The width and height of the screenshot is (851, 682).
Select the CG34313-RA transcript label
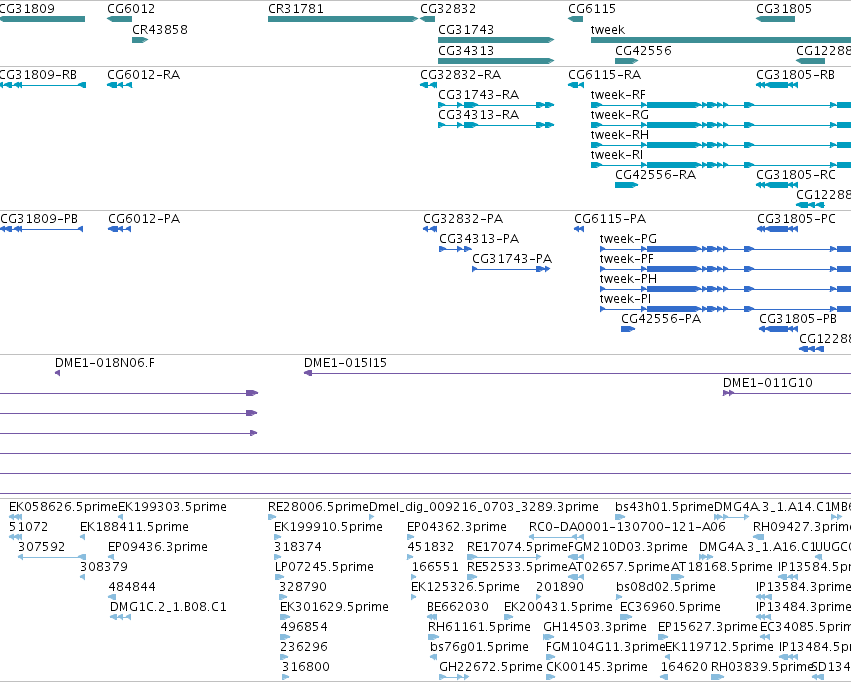478,115
